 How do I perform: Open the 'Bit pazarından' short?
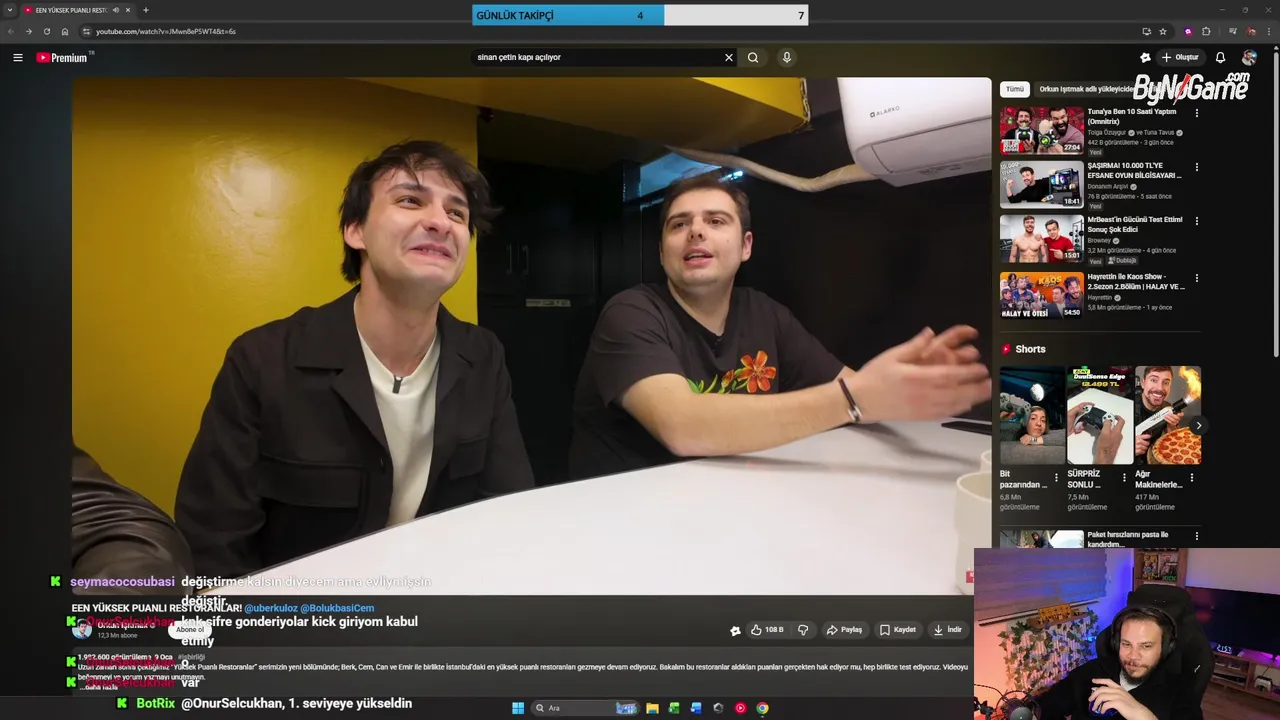coord(1032,415)
